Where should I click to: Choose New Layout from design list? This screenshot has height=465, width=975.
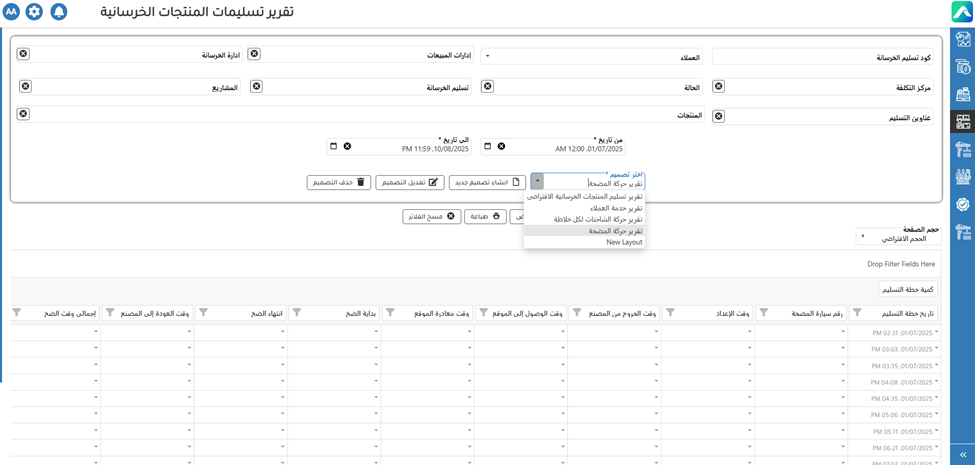coord(623,242)
